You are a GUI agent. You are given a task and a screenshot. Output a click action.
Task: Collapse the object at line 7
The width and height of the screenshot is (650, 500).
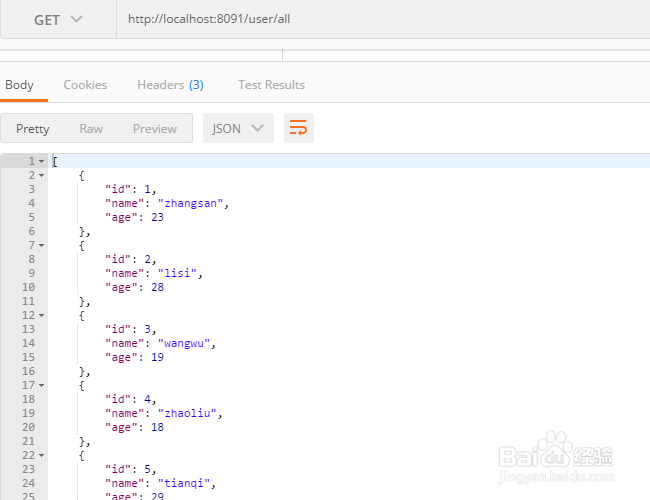(x=41, y=245)
